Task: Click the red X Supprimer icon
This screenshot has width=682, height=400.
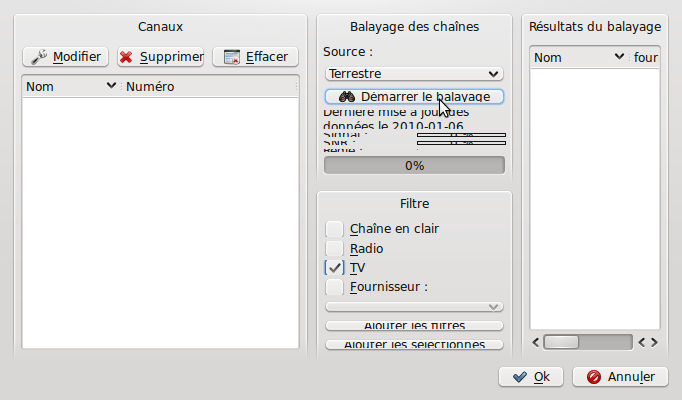Action: point(127,57)
